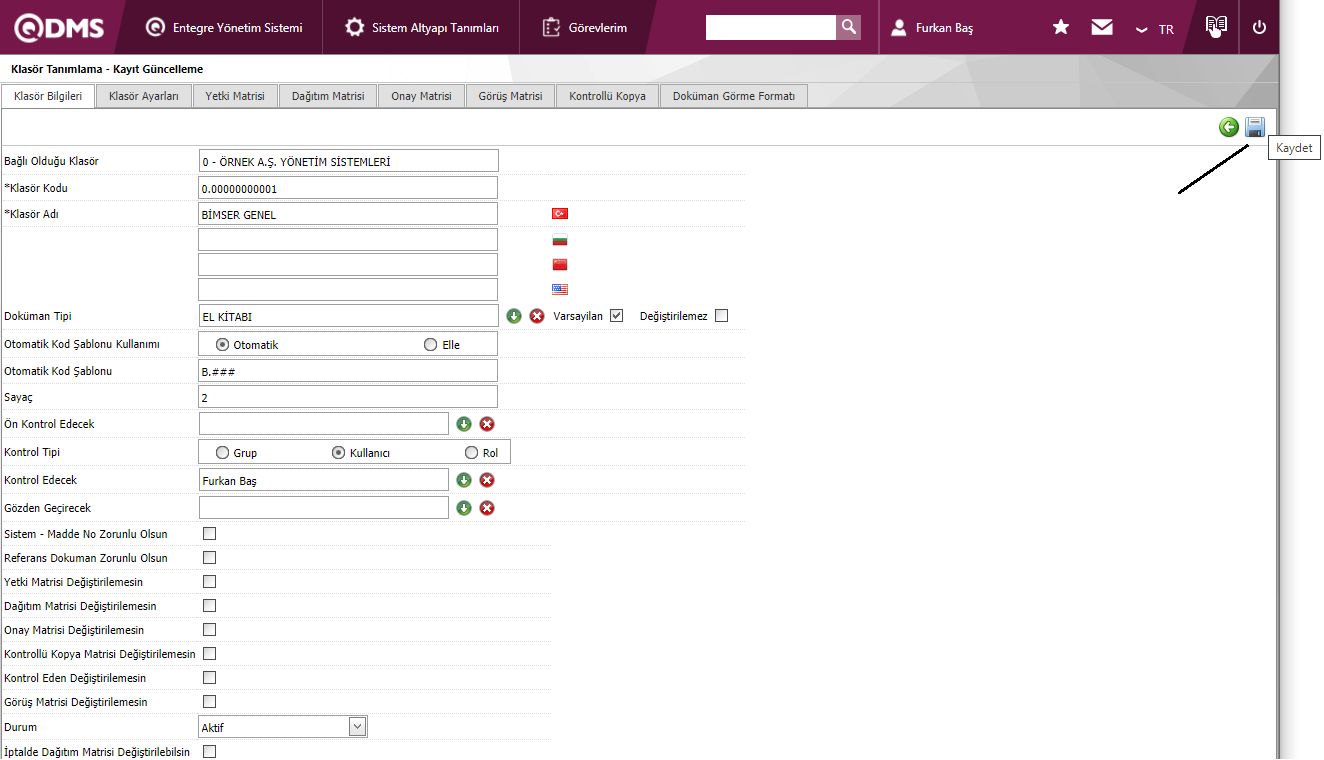Open Entegre Yönetim Sistemi menu

[x=224, y=28]
